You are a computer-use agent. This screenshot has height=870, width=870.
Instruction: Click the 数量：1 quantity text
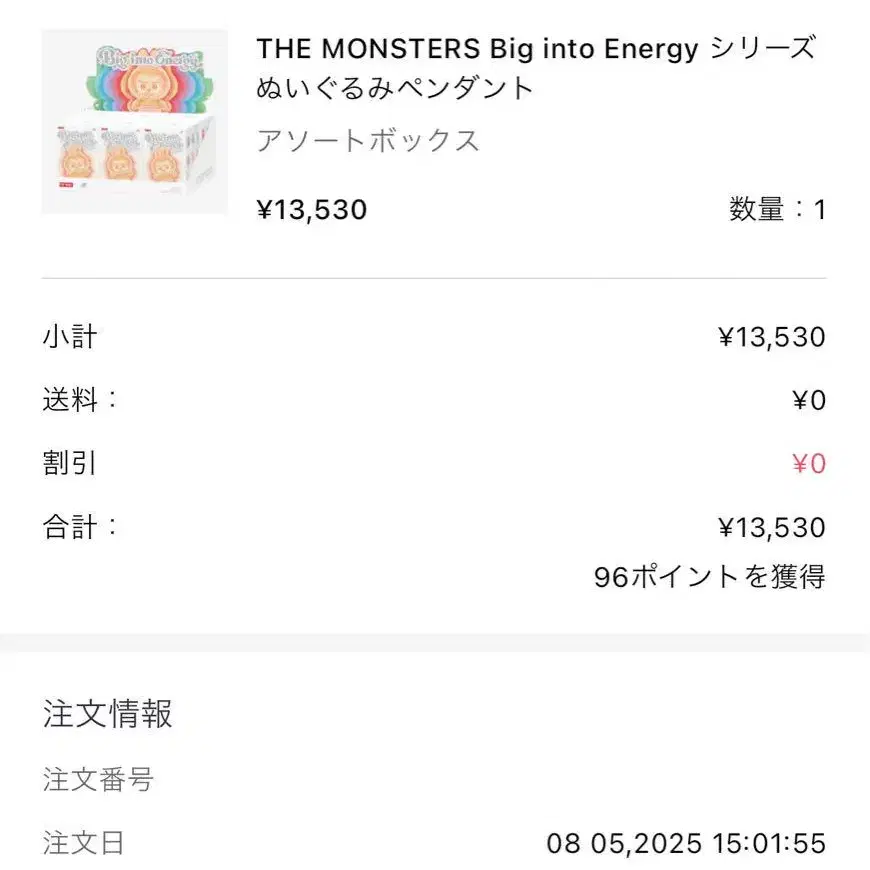coord(777,210)
